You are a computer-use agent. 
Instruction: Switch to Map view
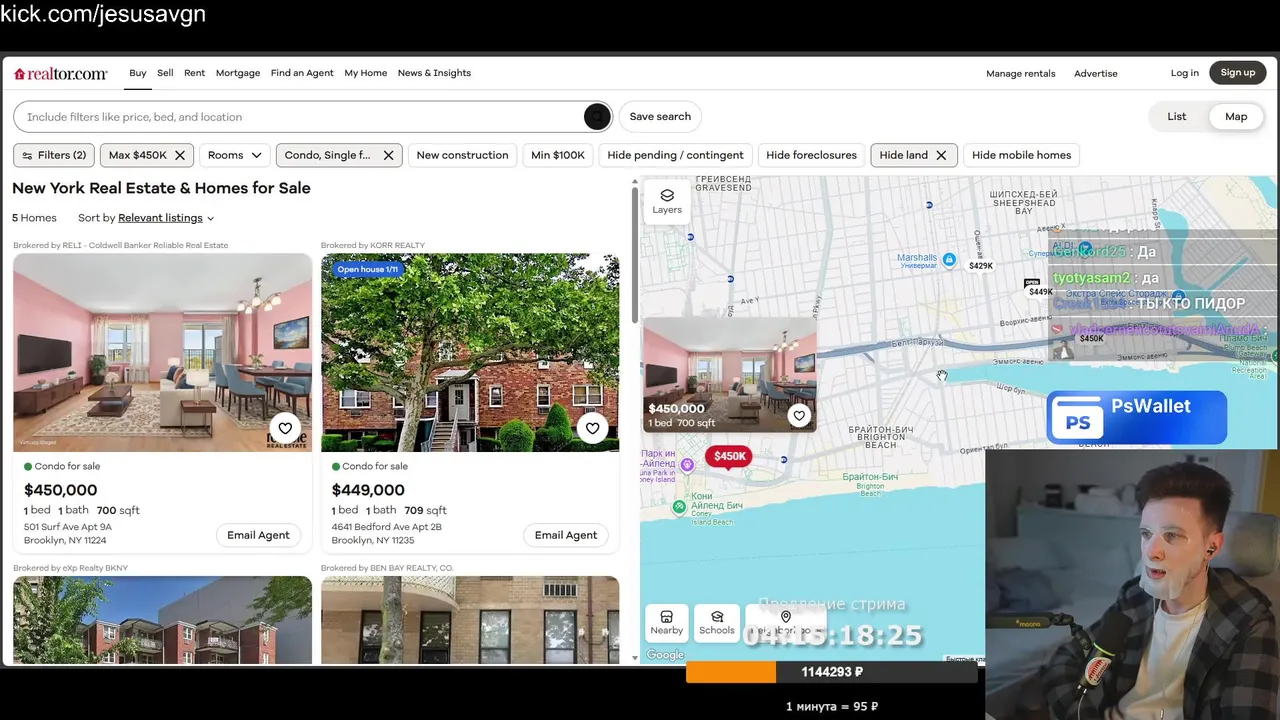1236,117
